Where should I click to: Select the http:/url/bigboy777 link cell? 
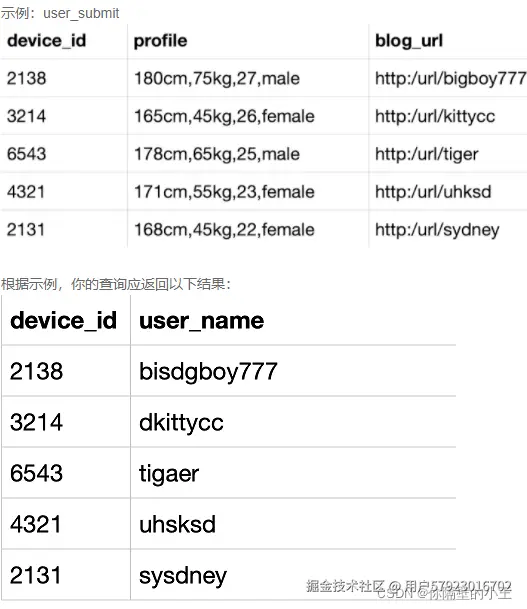tap(450, 78)
